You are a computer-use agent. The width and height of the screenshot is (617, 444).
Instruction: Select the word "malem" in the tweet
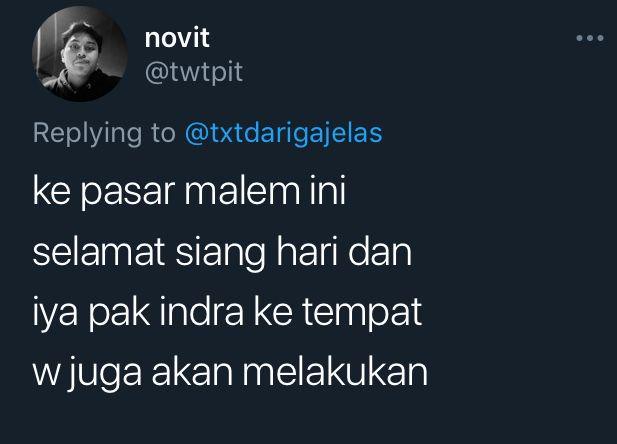242,191
